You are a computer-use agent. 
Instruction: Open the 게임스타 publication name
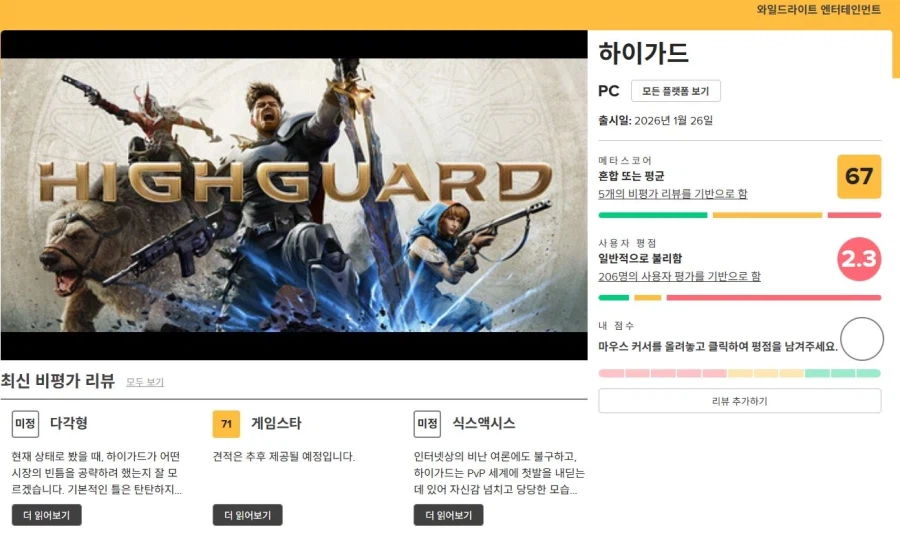(x=276, y=424)
